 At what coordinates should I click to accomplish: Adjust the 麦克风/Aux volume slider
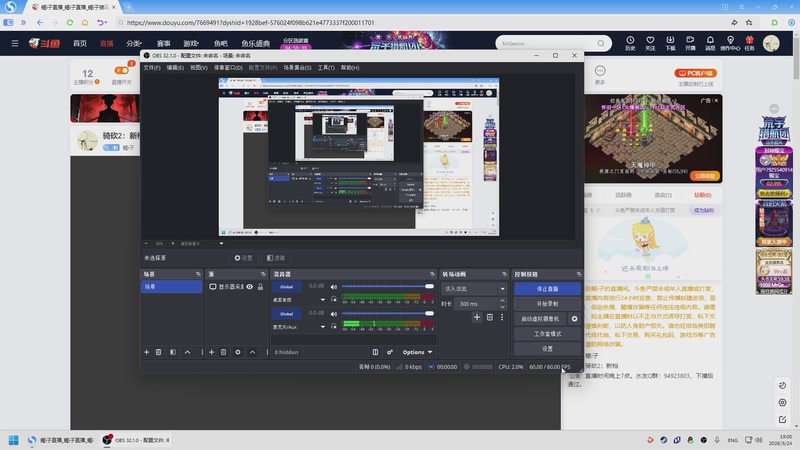[388, 314]
